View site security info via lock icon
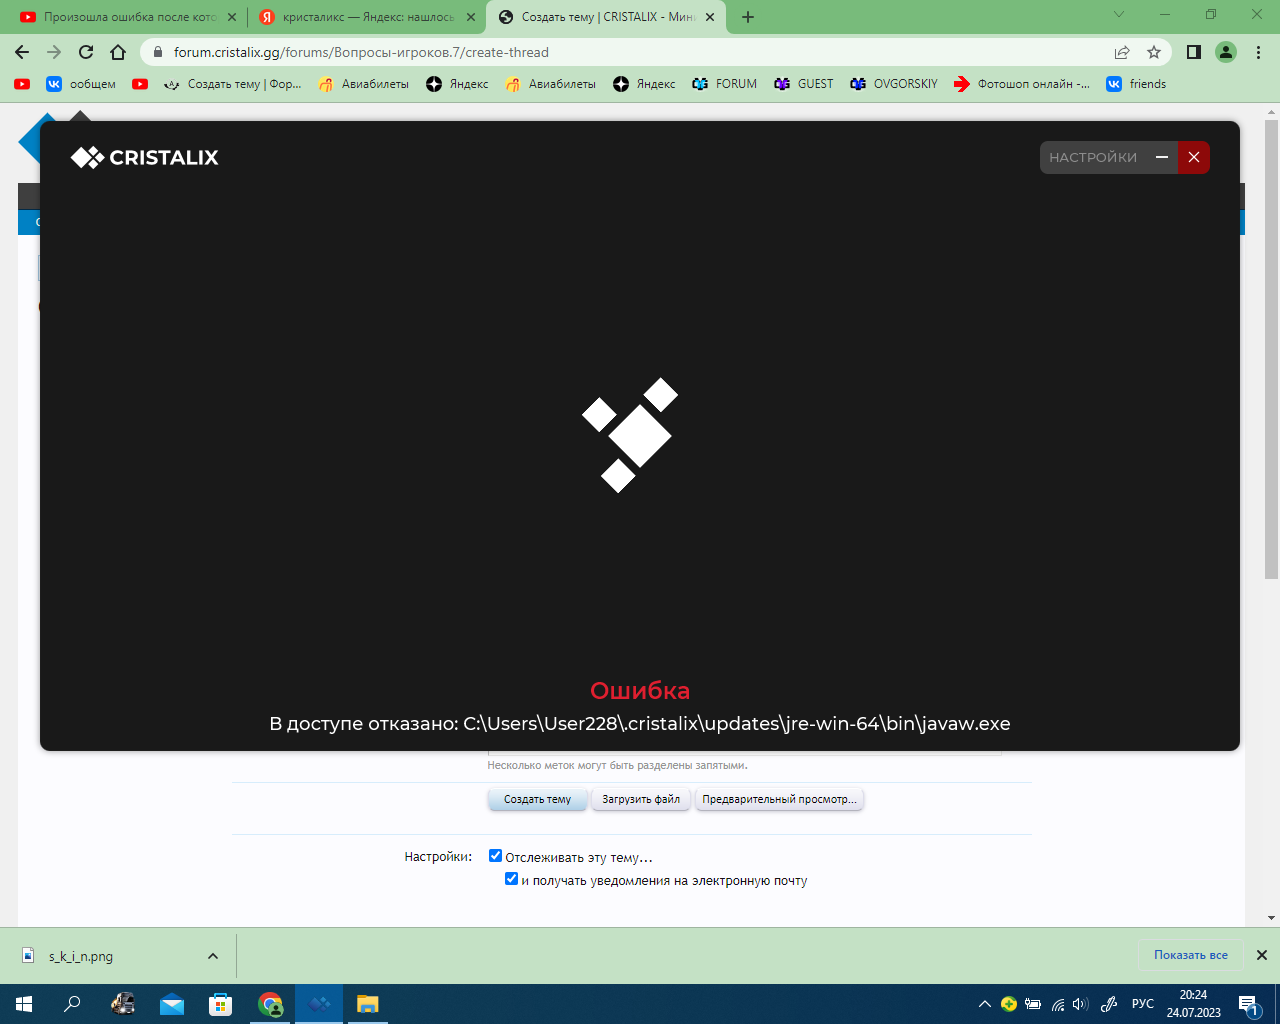 [x=157, y=52]
